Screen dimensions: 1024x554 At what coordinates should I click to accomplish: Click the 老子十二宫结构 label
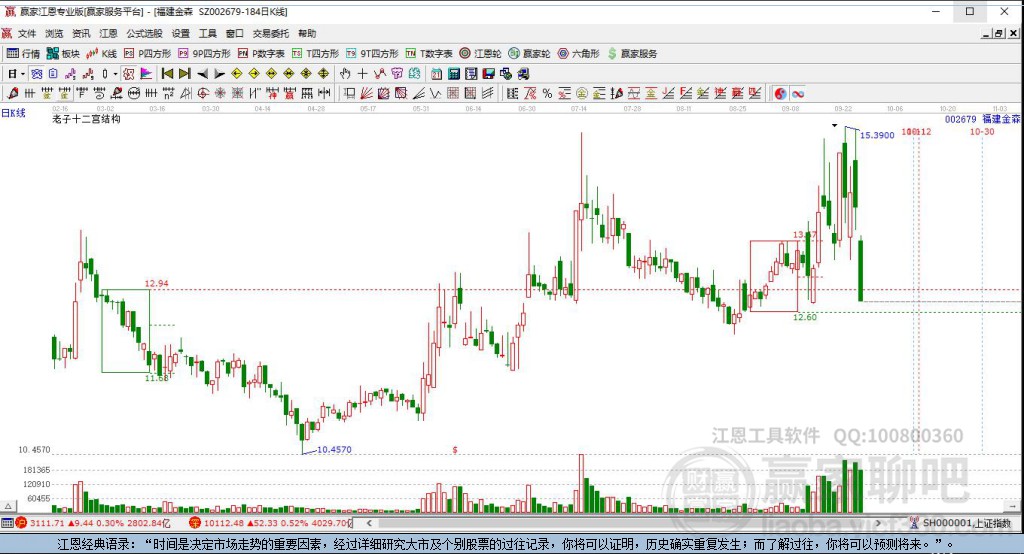coord(86,119)
